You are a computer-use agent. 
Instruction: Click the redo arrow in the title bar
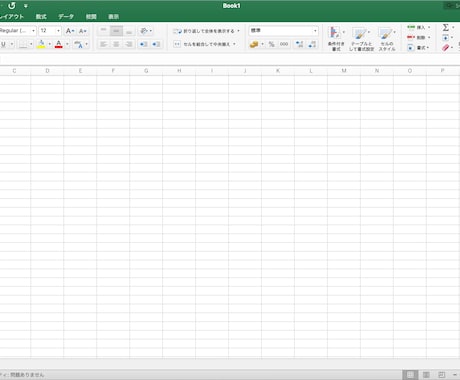(x=12, y=5)
